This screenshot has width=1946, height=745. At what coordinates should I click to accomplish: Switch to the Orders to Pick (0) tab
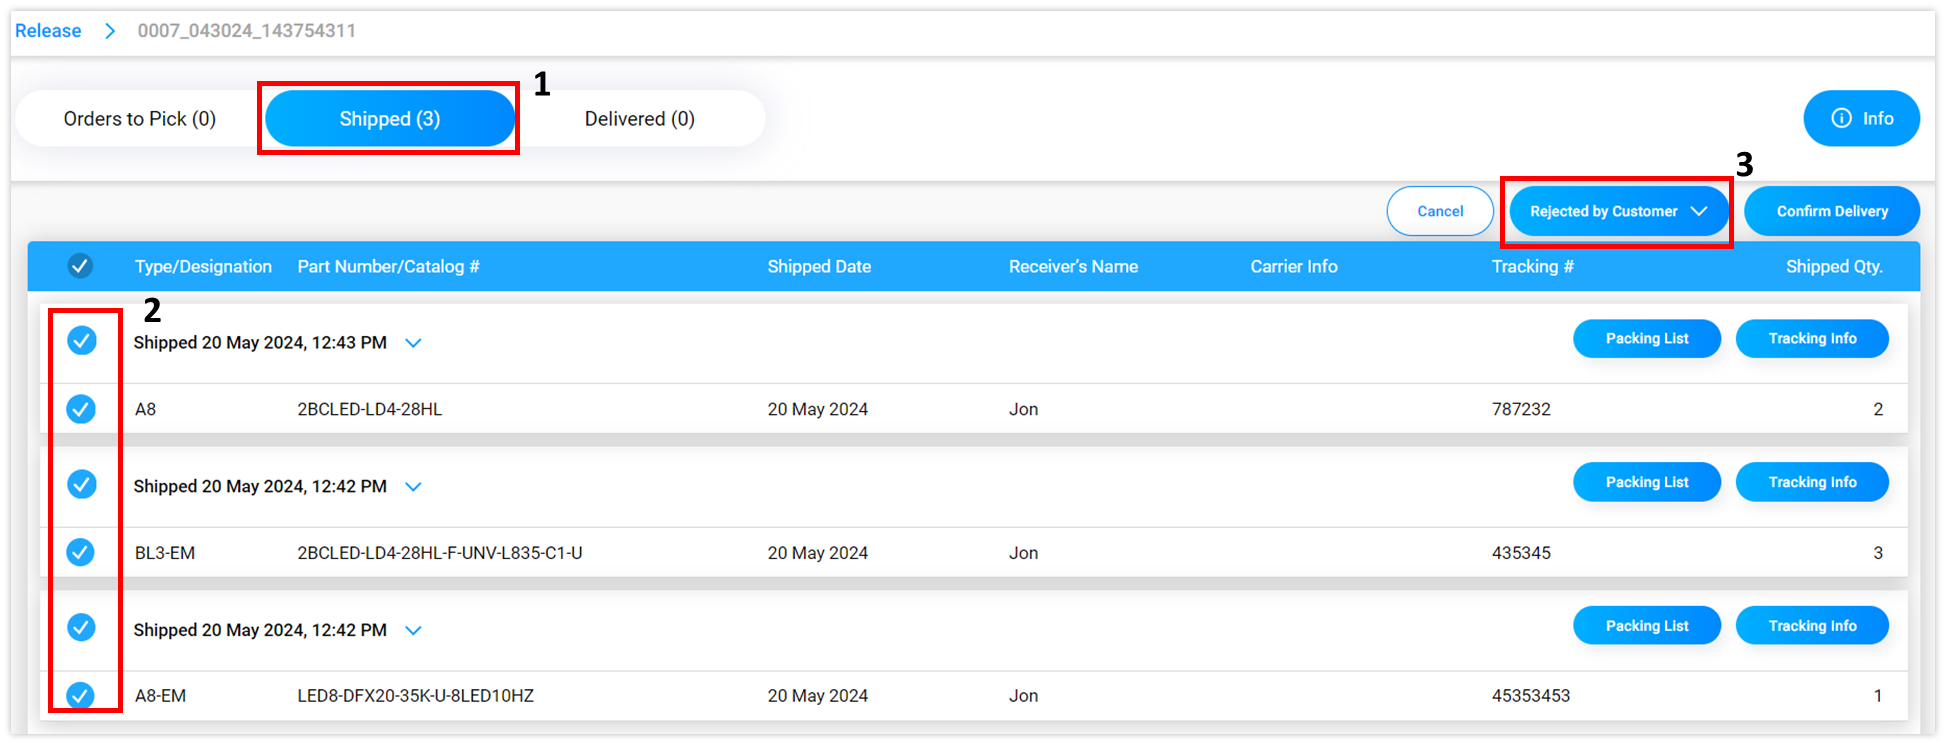tap(139, 118)
